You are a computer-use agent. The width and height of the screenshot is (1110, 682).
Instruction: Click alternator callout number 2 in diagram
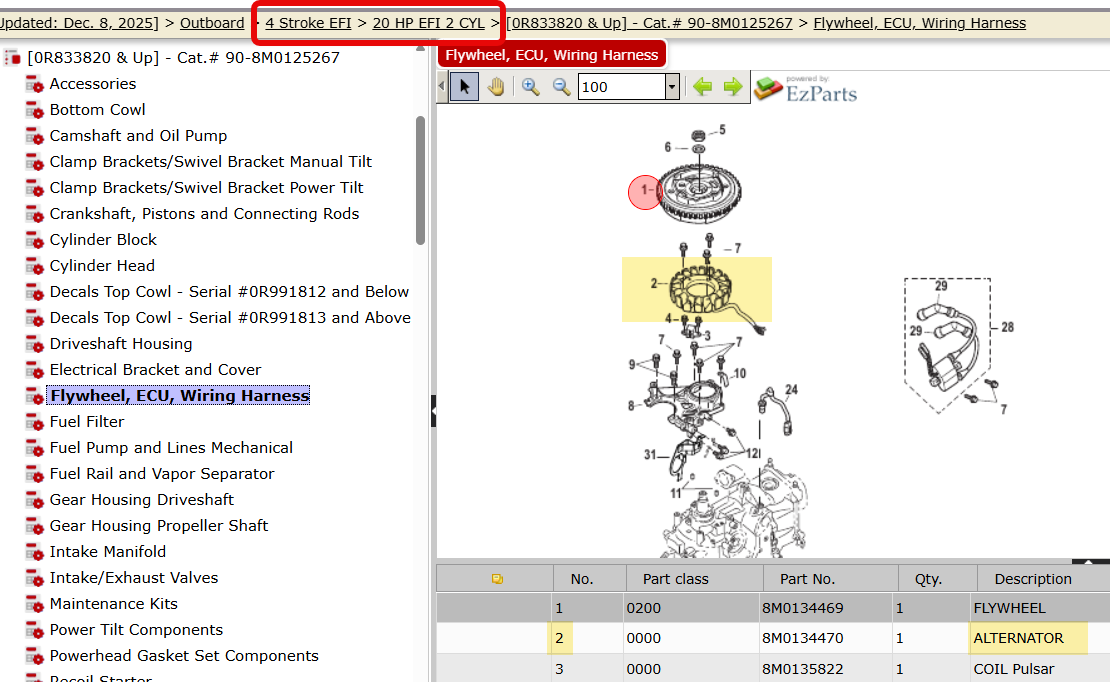pyautogui.click(x=654, y=283)
